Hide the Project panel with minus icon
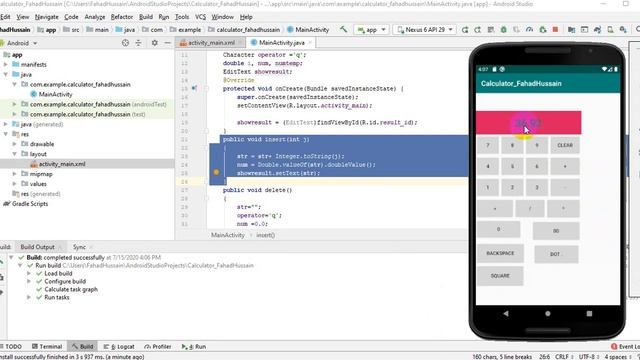This screenshot has width=640, height=360. coord(167,43)
